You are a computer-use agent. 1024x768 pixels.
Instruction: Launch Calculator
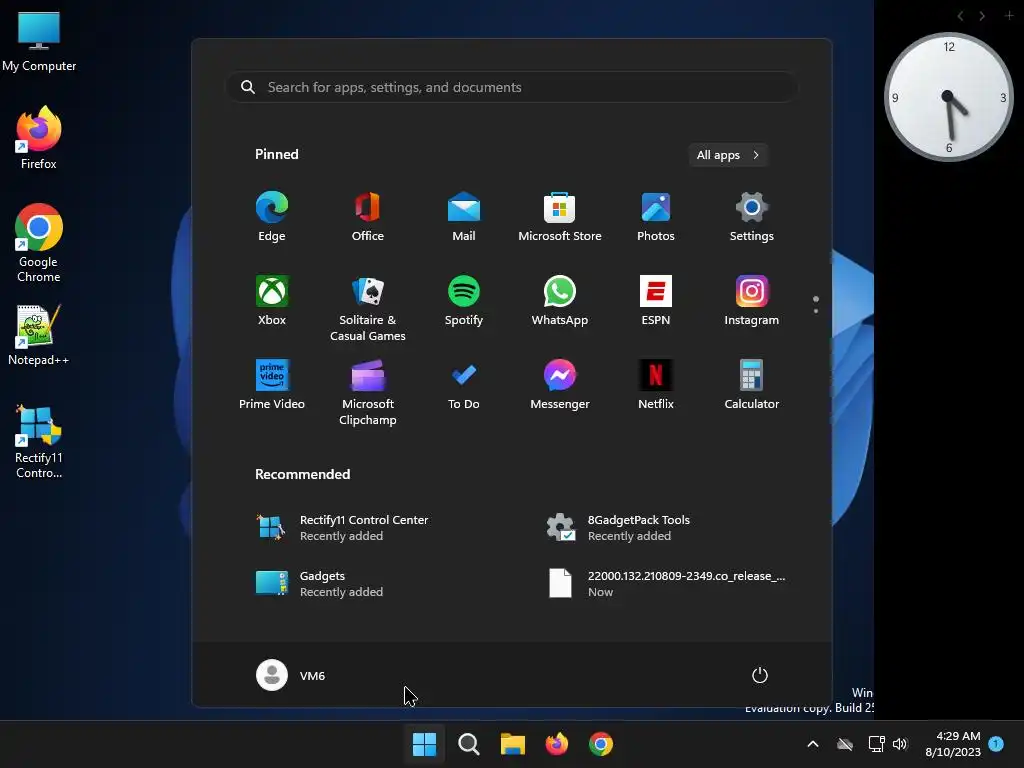pos(752,385)
